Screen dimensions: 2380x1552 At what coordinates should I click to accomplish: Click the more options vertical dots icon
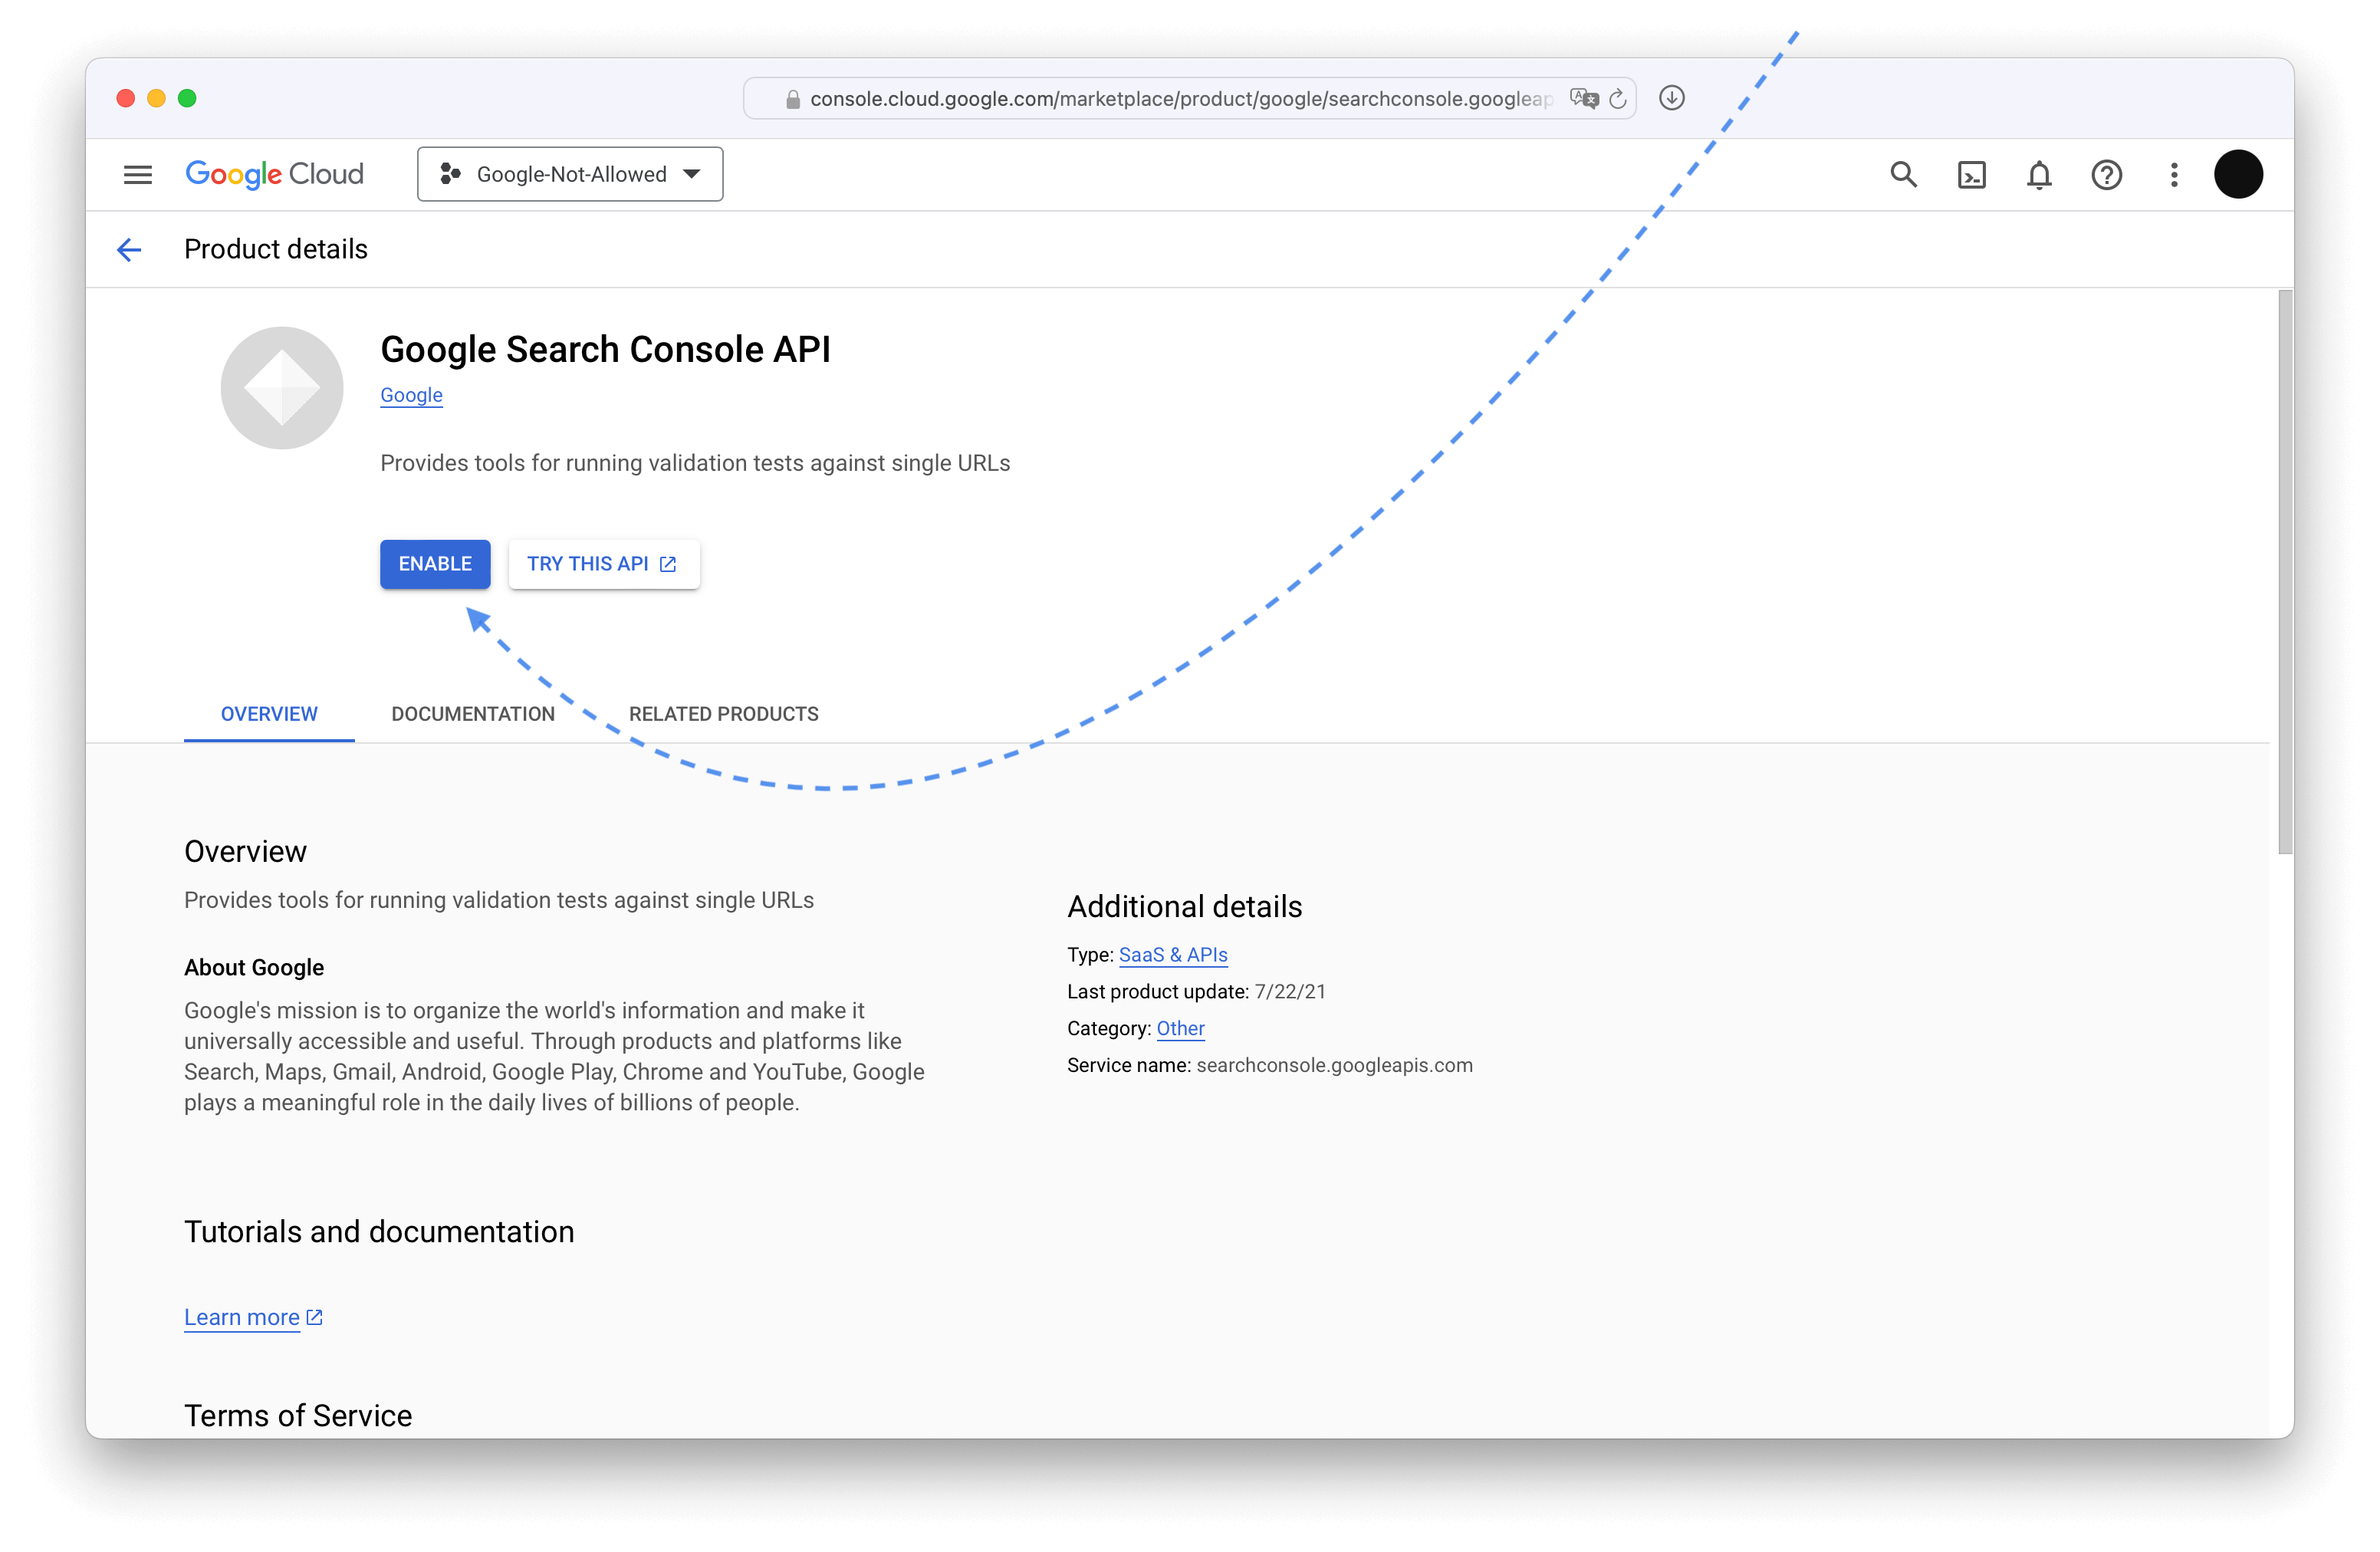[2175, 173]
